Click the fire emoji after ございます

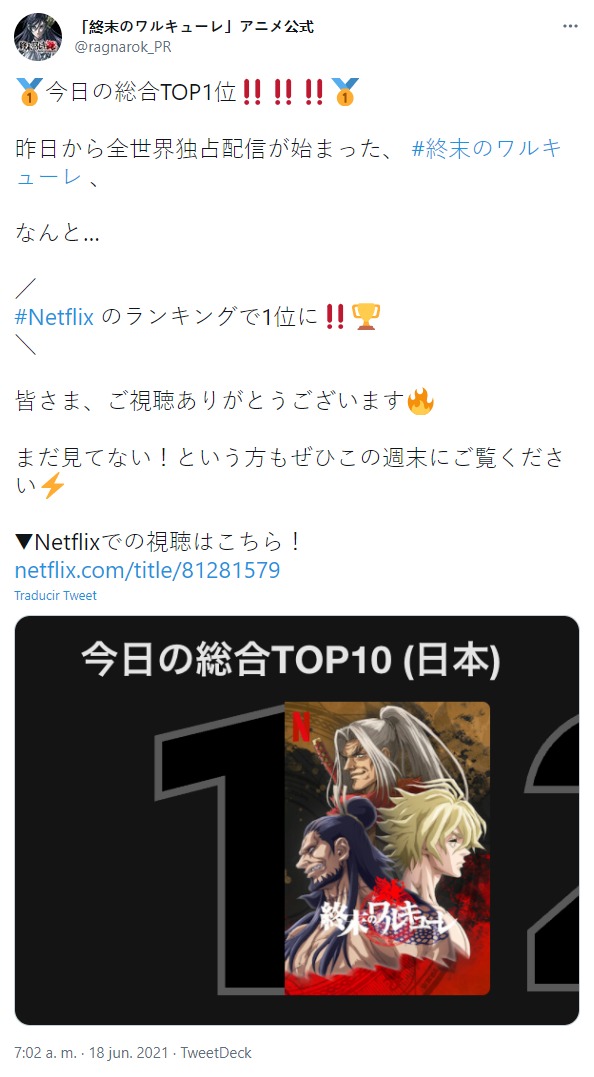[x=420, y=401]
